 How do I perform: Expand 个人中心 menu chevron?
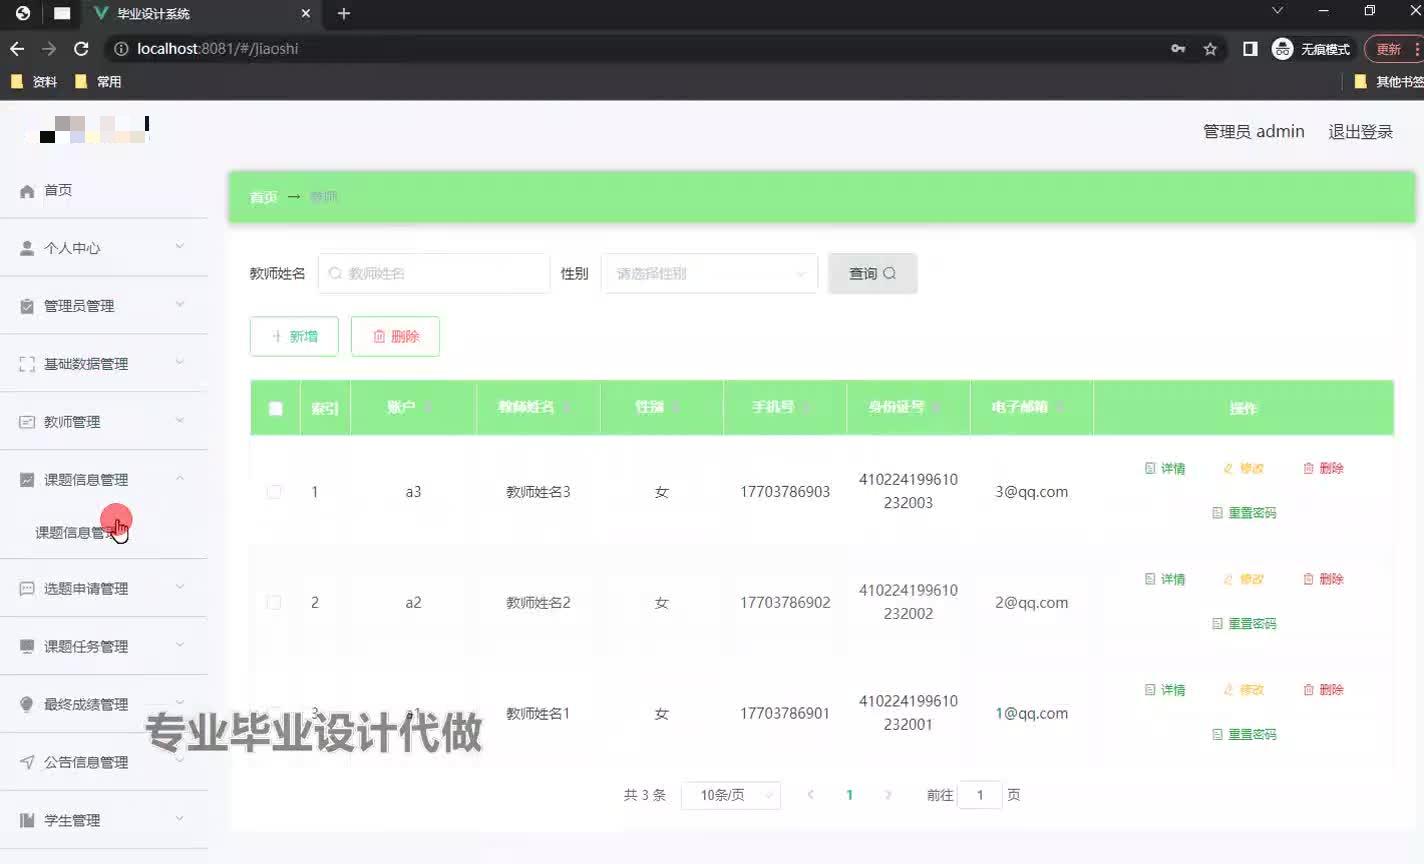coord(180,246)
